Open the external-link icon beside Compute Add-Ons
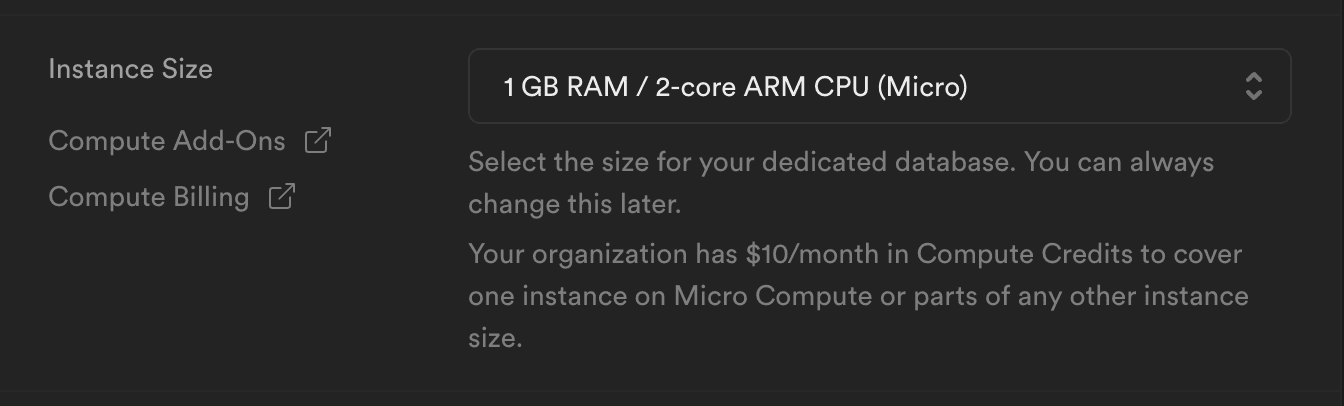Image resolution: width=1344 pixels, height=406 pixels. (x=318, y=141)
